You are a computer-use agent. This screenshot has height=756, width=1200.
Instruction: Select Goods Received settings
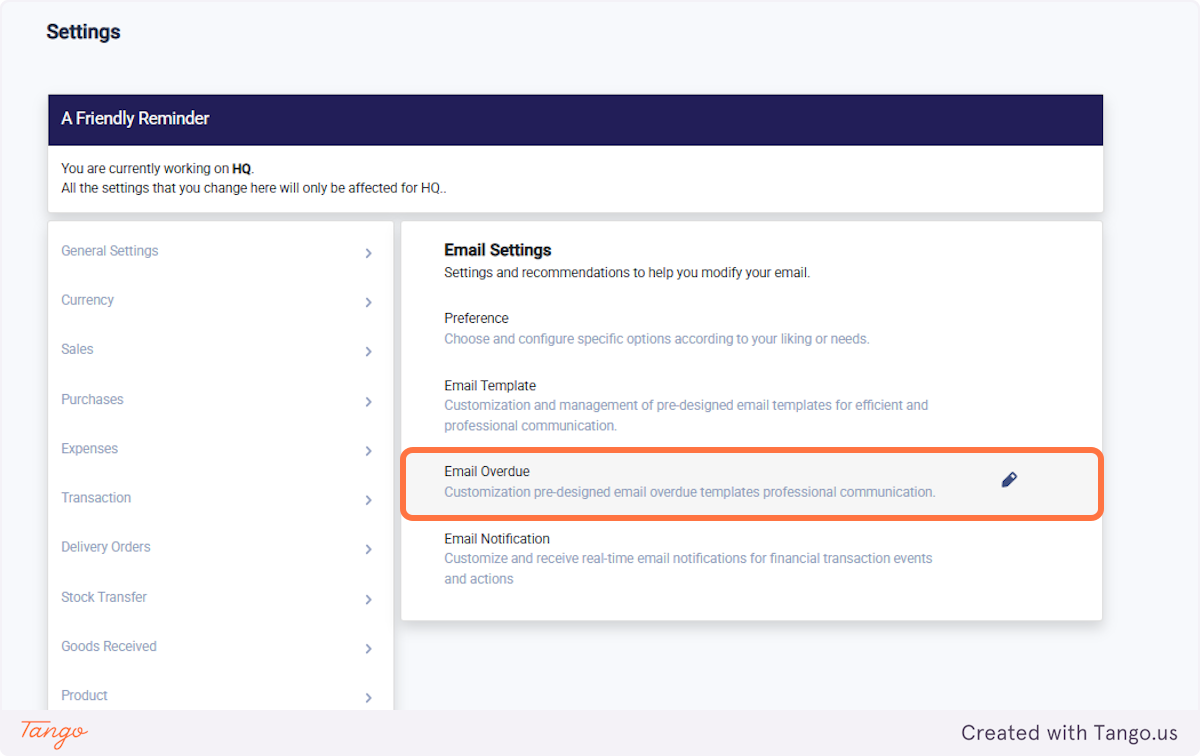[109, 646]
